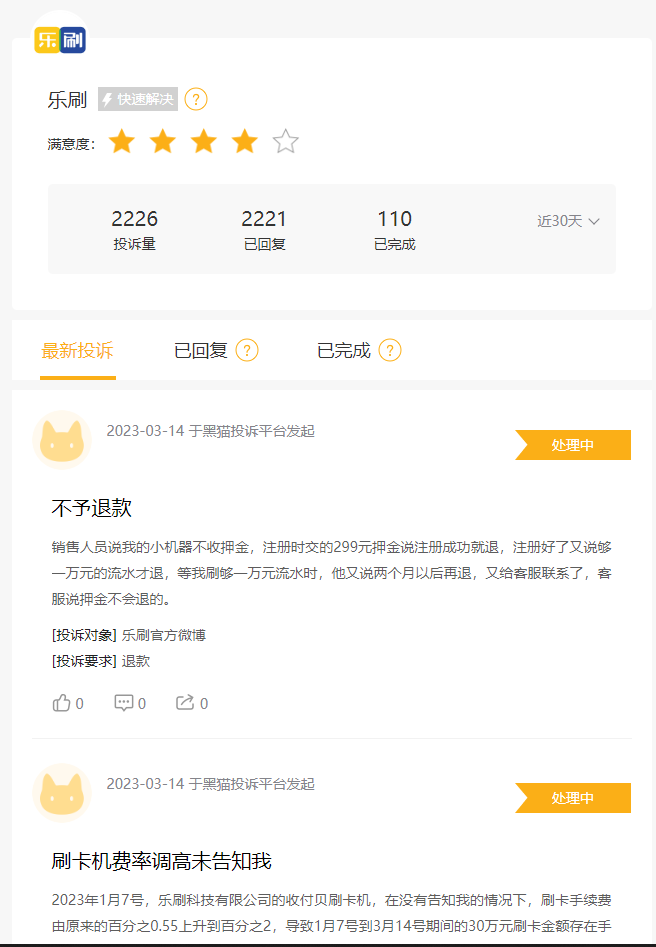
Task: Select the empty fifth satisfaction star
Action: point(286,141)
